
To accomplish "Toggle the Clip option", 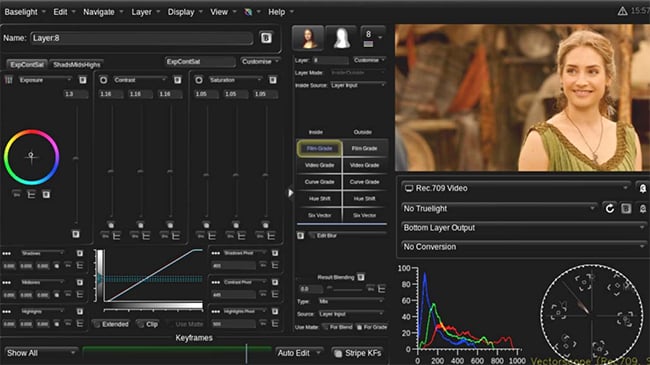I will pyautogui.click(x=148, y=324).
